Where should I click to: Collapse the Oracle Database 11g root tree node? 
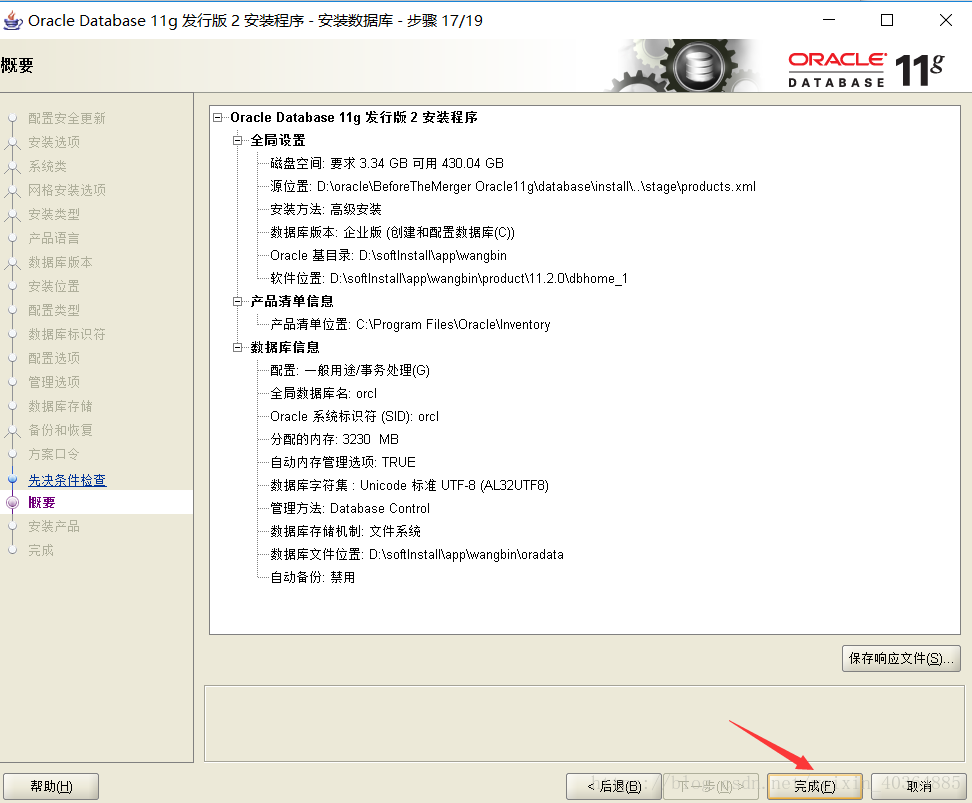pyautogui.click(x=218, y=117)
